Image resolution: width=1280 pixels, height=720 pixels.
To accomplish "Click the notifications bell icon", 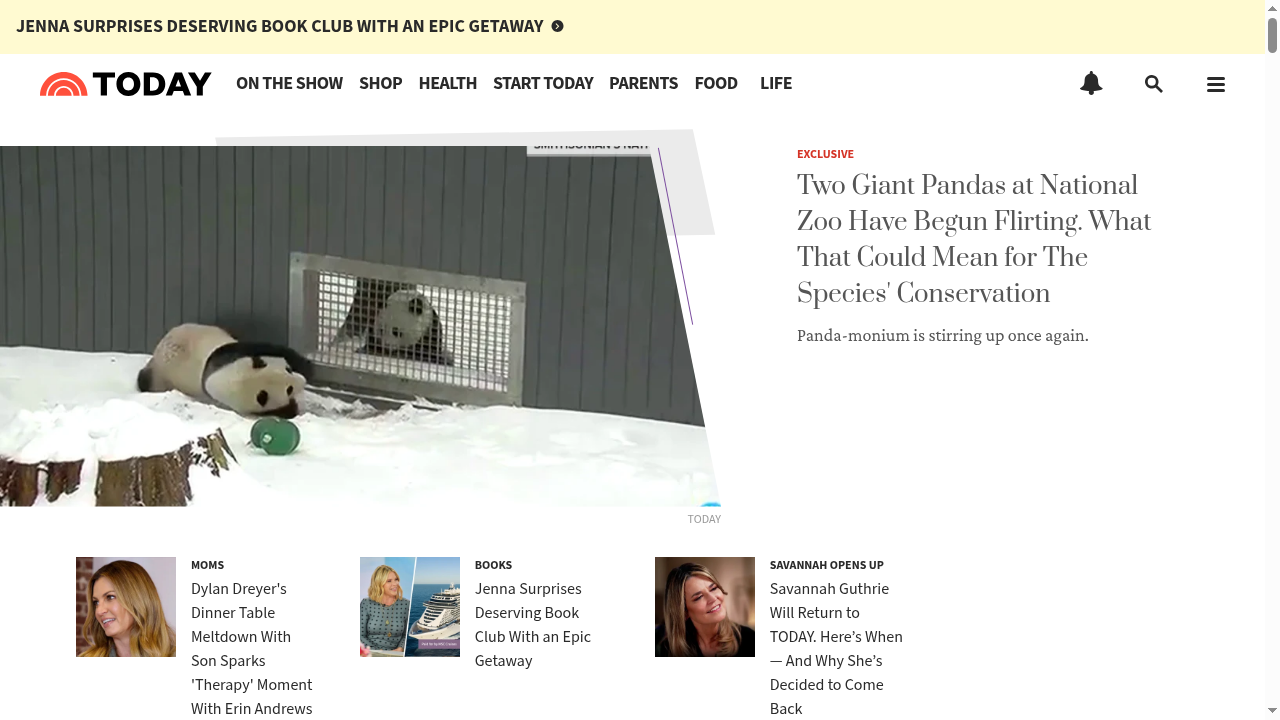I will pyautogui.click(x=1091, y=84).
